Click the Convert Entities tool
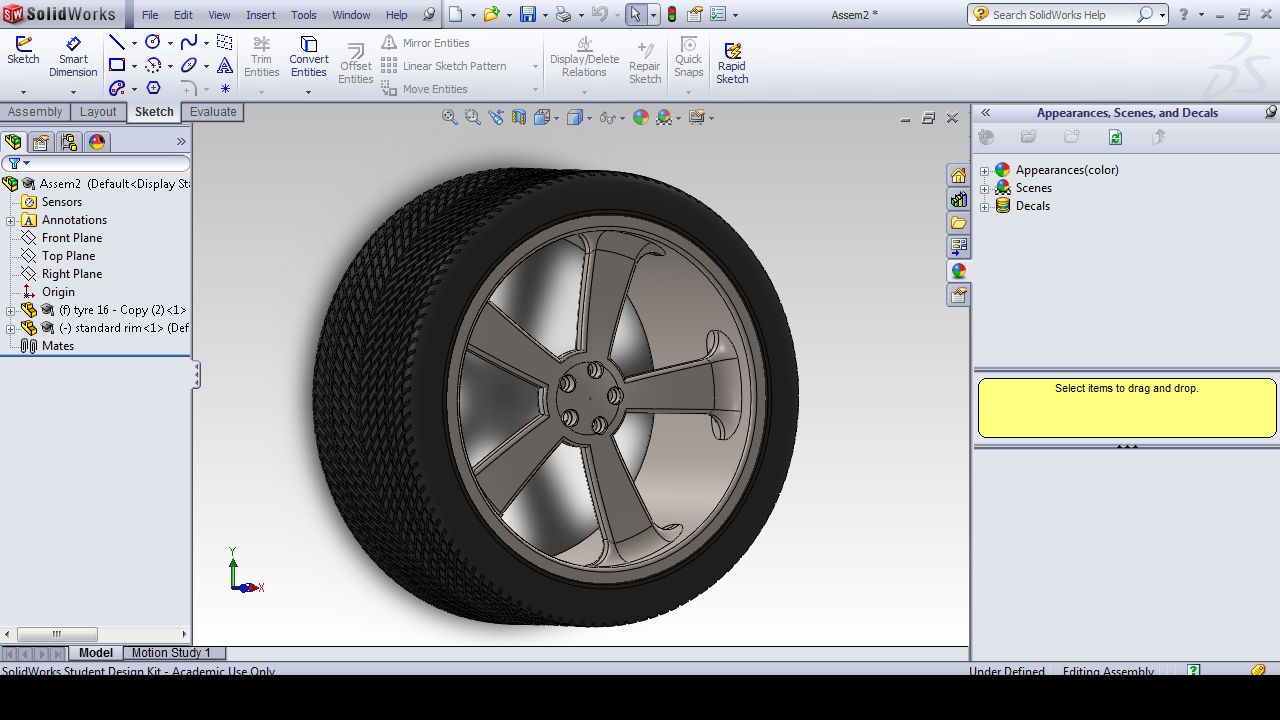Image resolution: width=1280 pixels, height=720 pixels. click(309, 57)
